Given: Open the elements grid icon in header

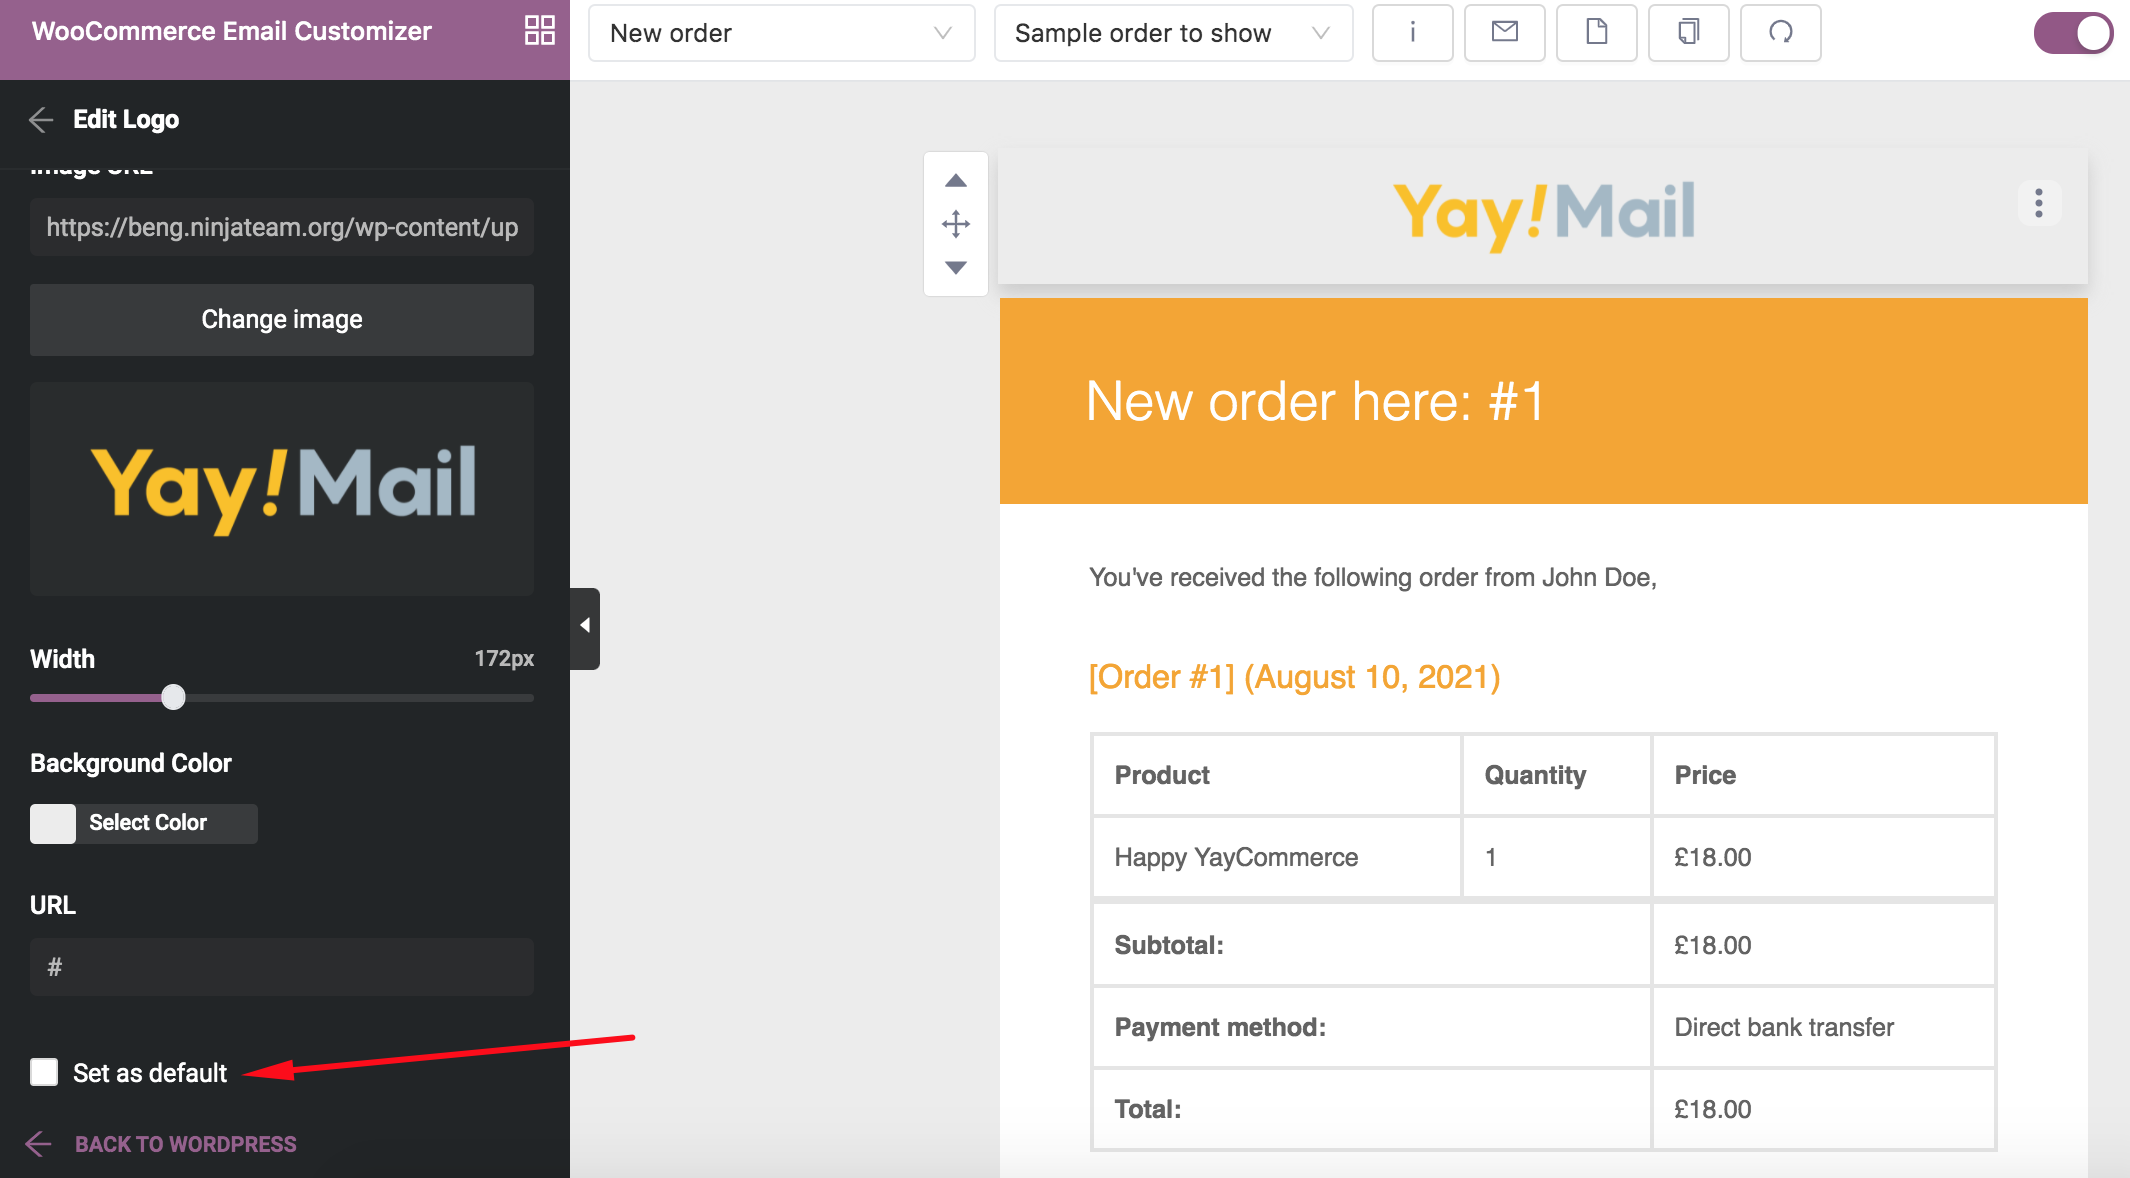Looking at the screenshot, I should [x=540, y=31].
